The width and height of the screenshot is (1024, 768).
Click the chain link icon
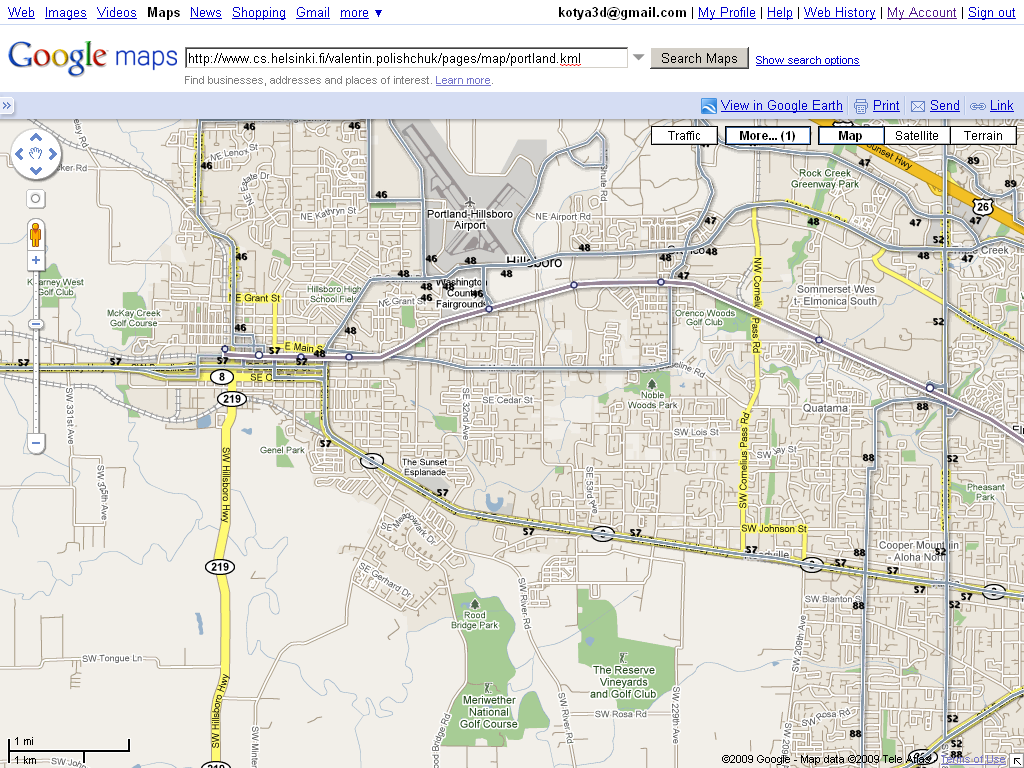pyautogui.click(x=978, y=106)
